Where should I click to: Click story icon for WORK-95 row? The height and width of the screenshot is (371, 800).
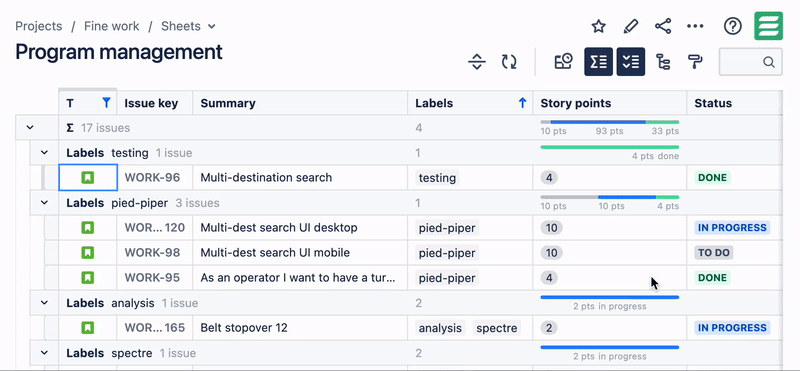88,278
